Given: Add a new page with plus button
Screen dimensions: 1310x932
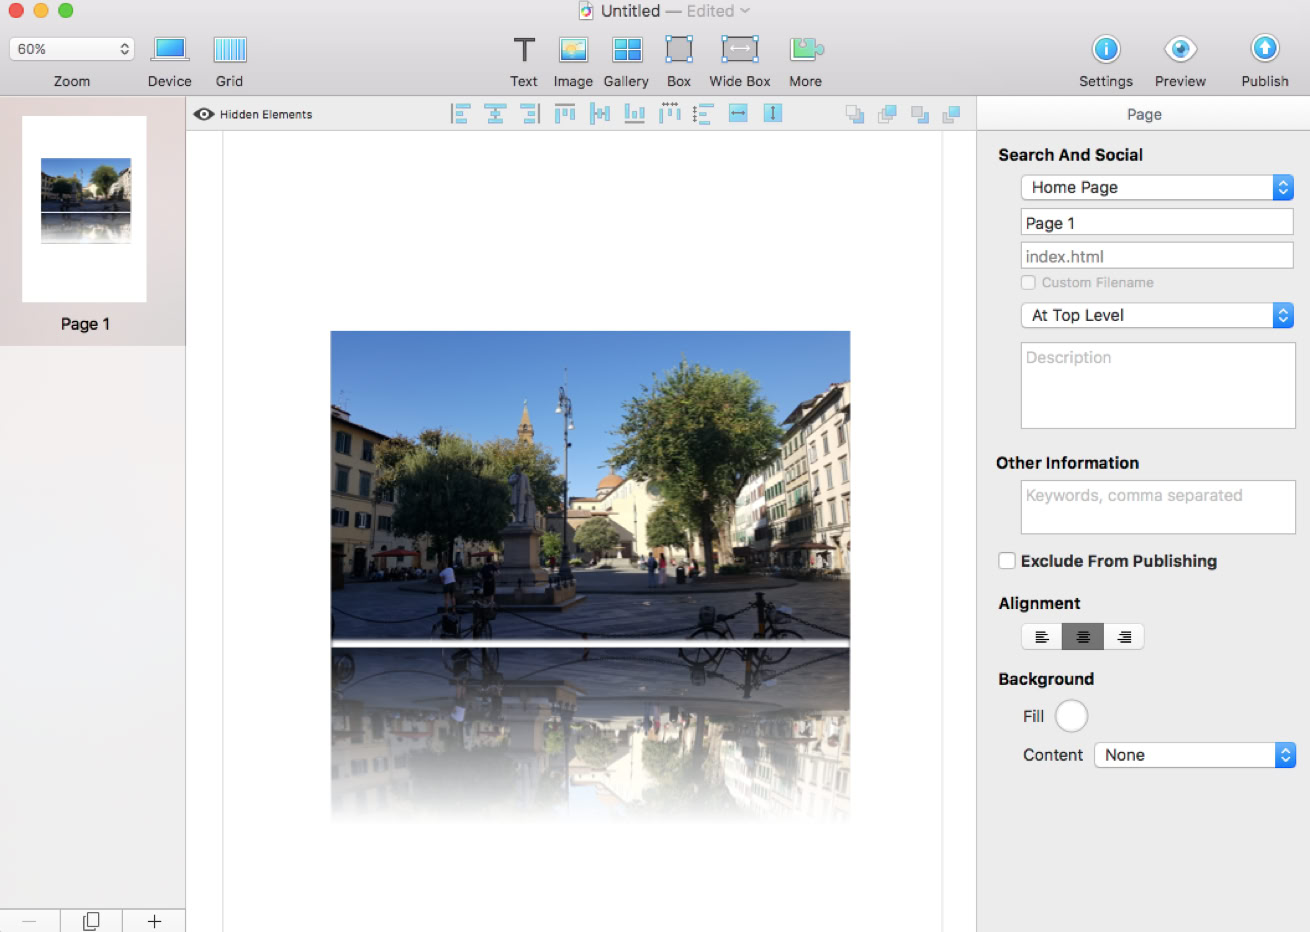Looking at the screenshot, I should (154, 921).
